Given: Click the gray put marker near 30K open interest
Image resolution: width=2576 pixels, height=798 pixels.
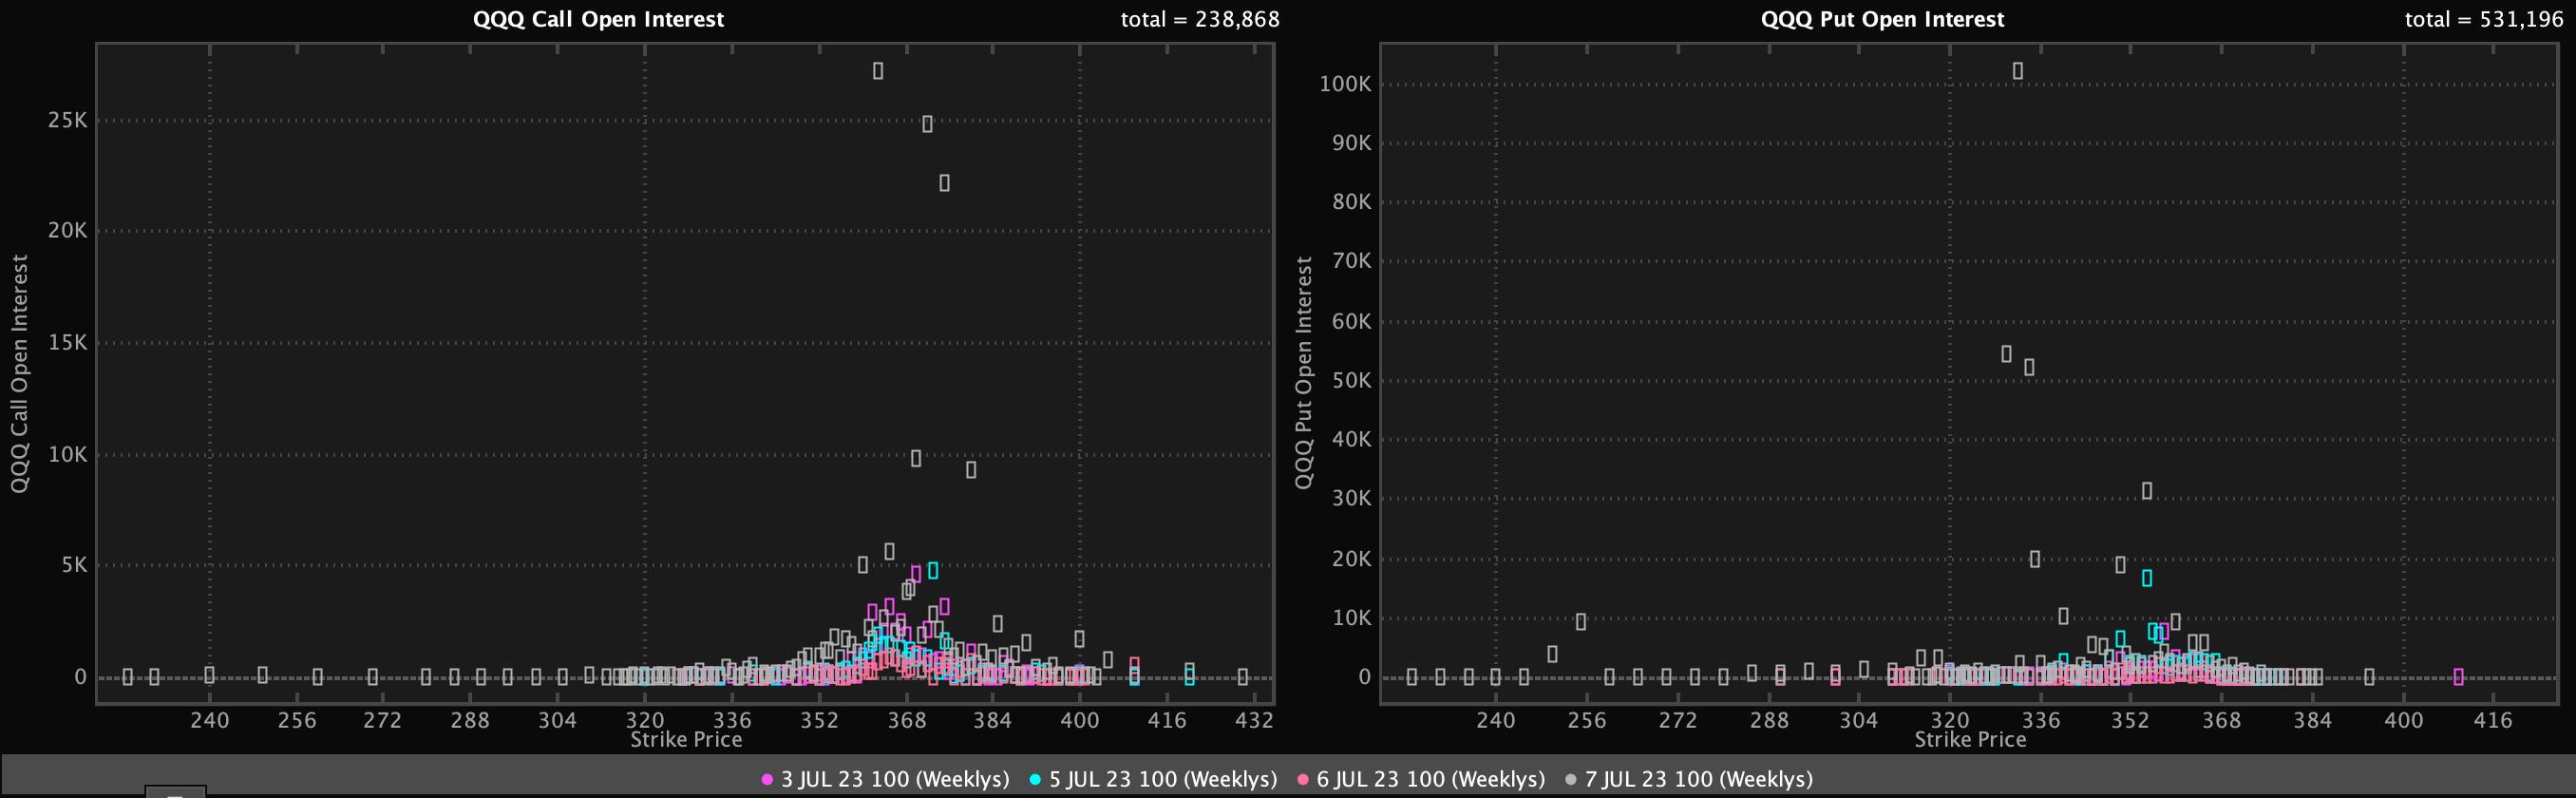Looking at the screenshot, I should [2147, 491].
